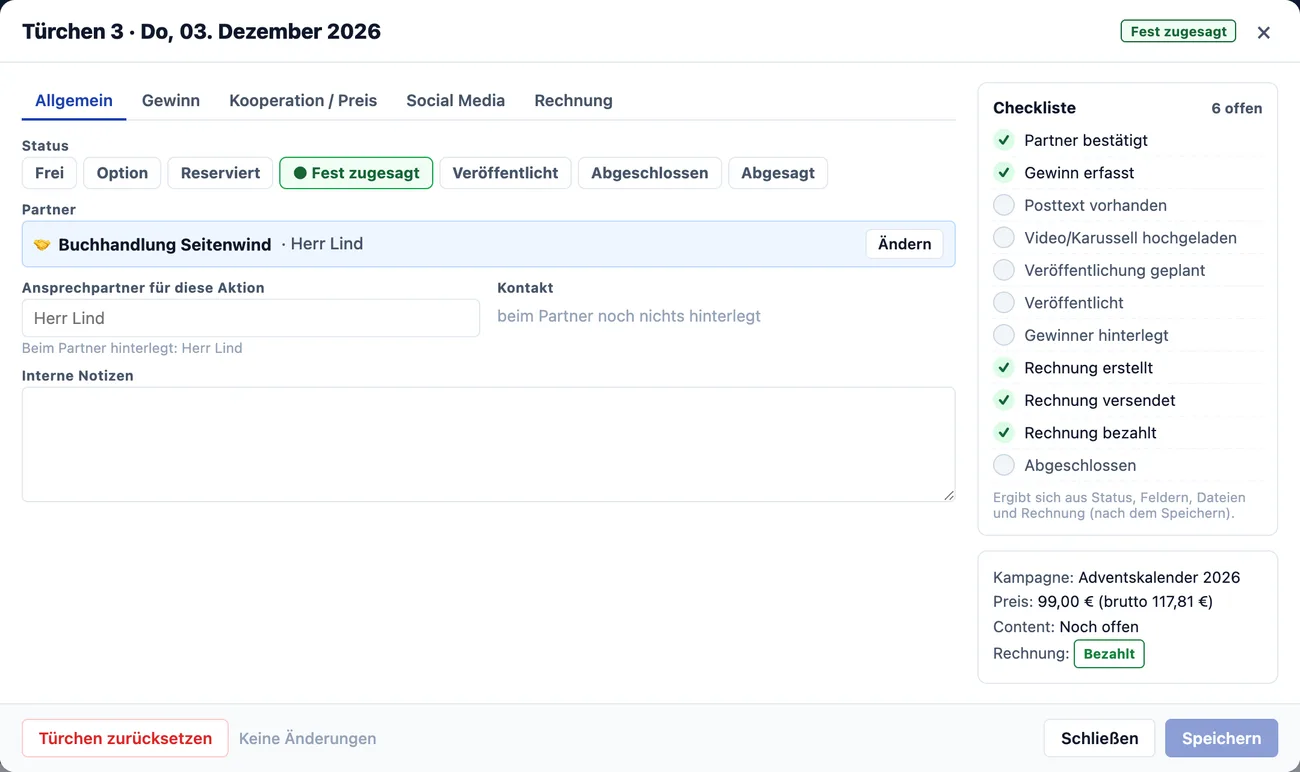1300x772 pixels.
Task: Click the Speichern button
Action: tap(1221, 738)
